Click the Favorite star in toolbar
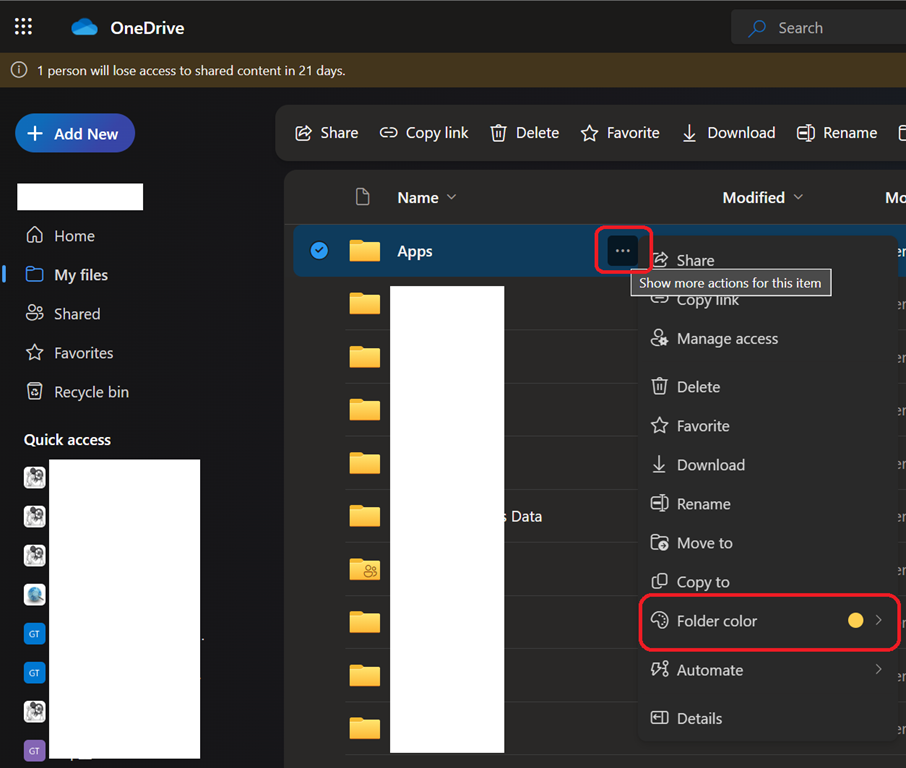The image size is (906, 768). pos(590,133)
